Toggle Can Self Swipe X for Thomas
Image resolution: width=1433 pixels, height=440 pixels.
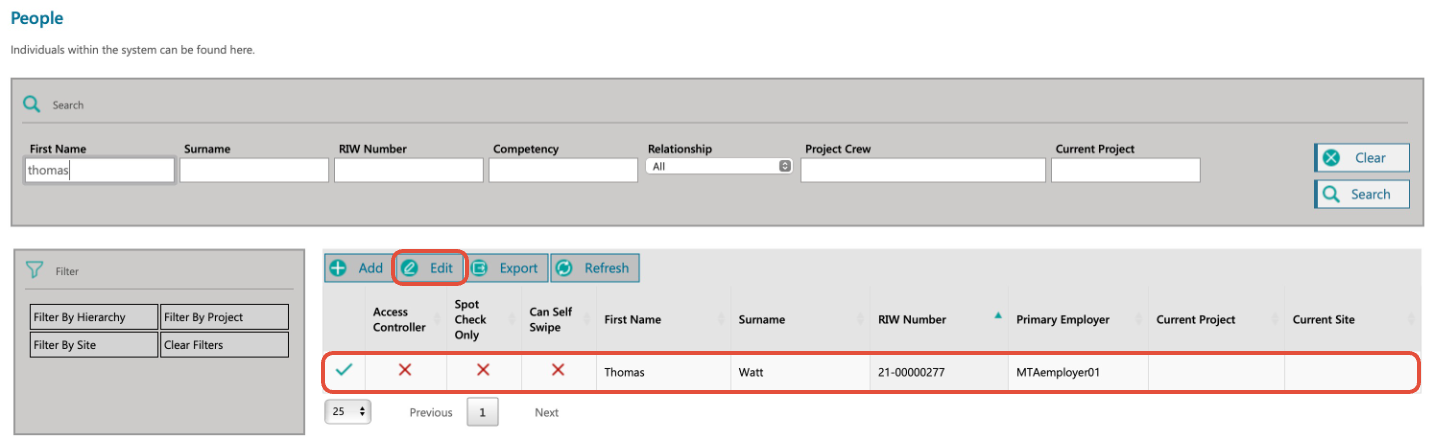tap(558, 370)
